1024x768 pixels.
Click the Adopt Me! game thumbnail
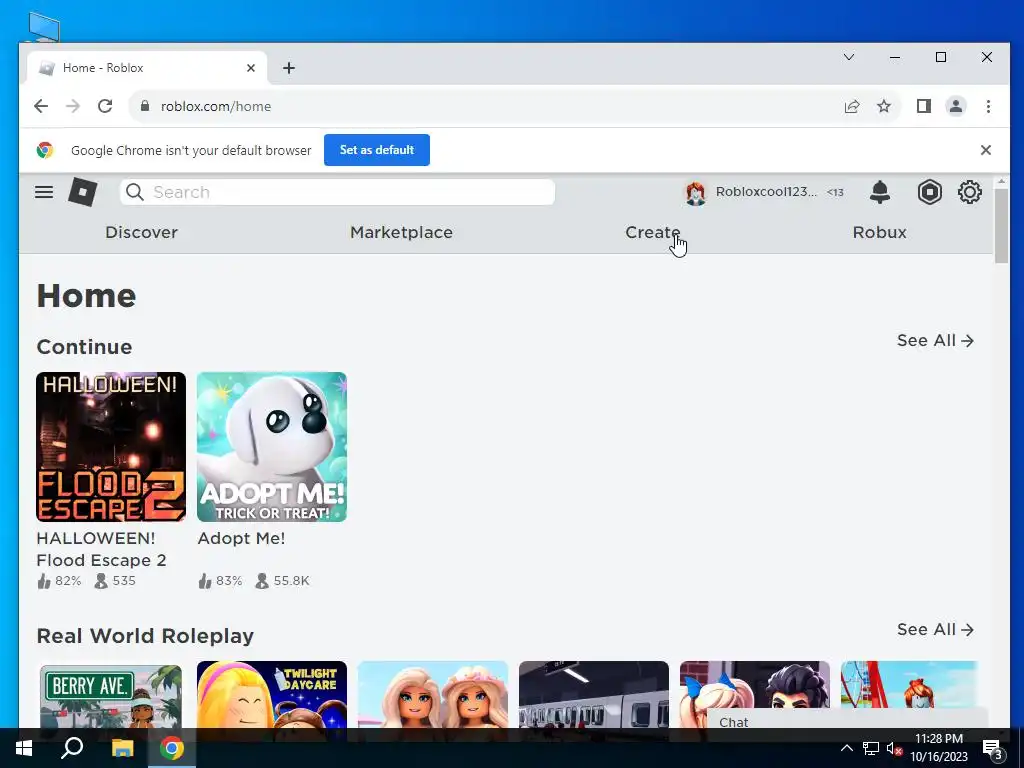click(x=272, y=447)
